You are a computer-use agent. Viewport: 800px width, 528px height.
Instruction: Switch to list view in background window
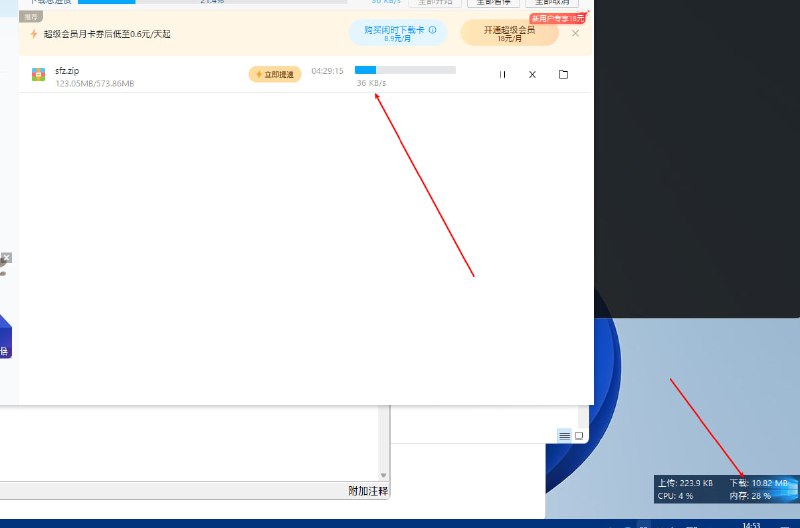(564, 436)
